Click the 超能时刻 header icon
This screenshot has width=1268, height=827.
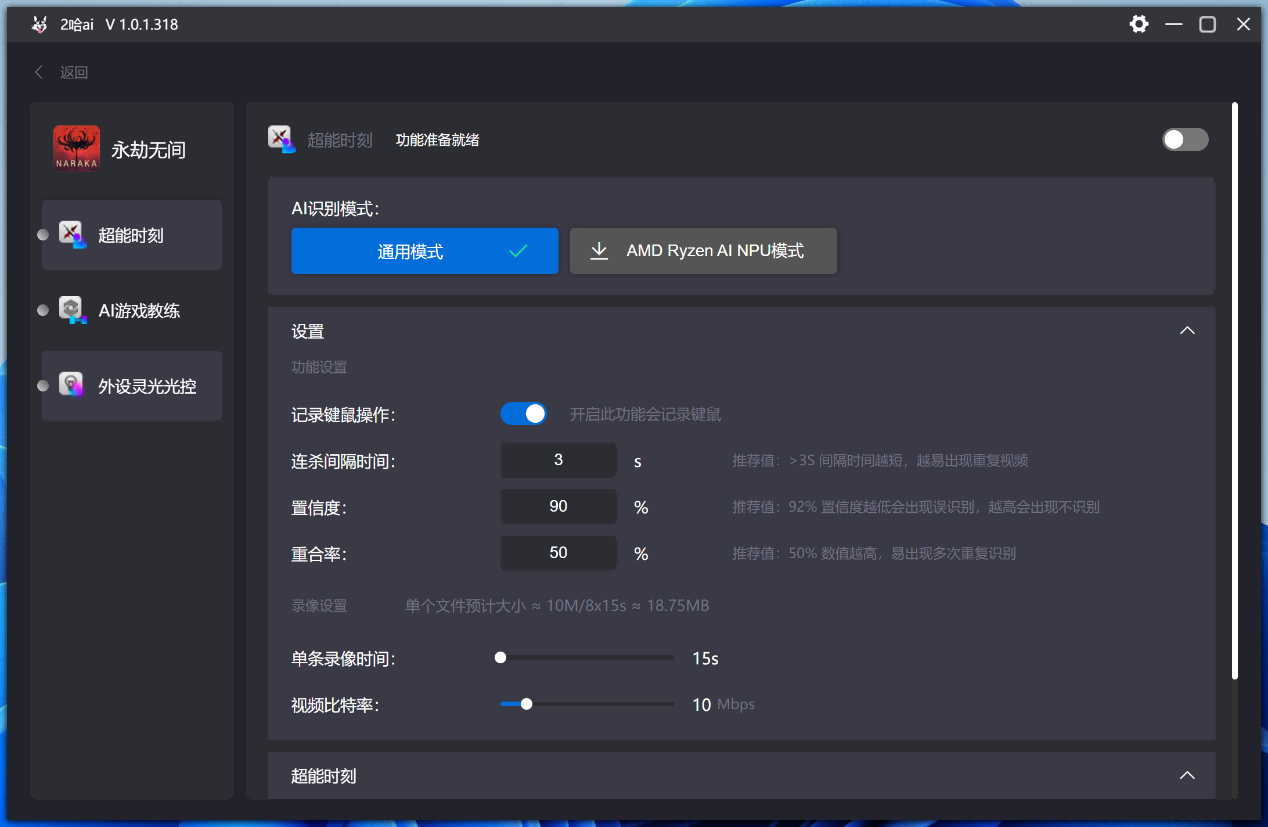[x=282, y=139]
